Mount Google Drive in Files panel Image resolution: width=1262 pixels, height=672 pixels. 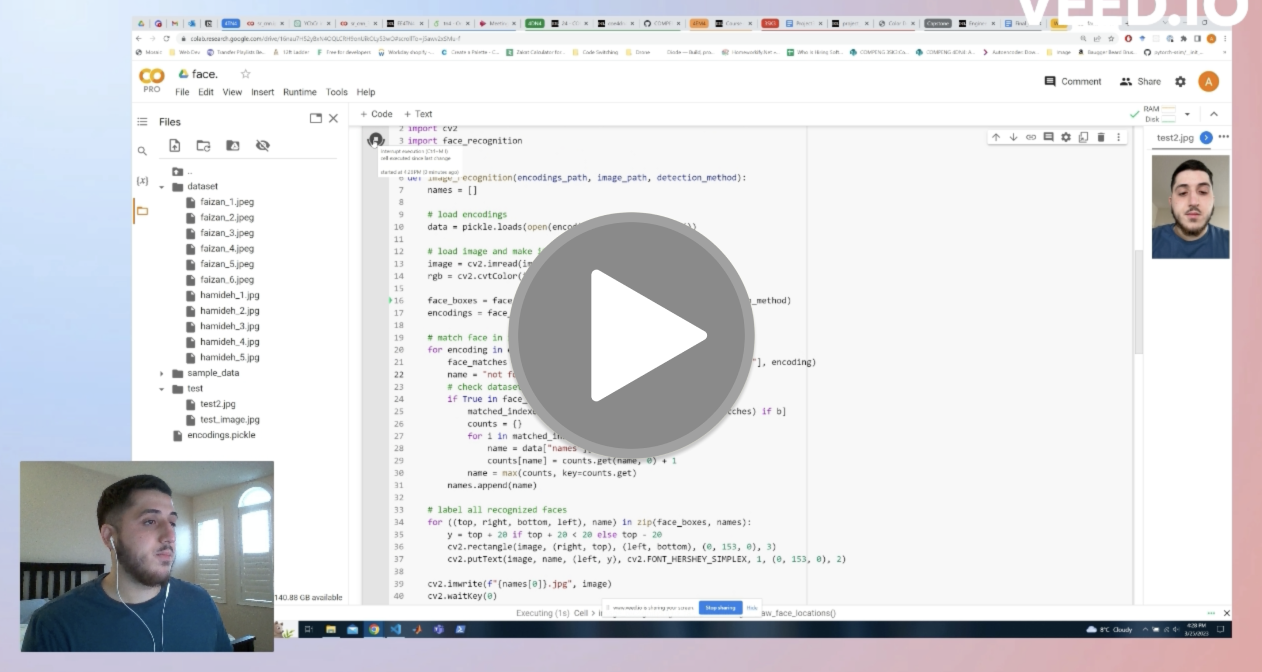pos(231,145)
